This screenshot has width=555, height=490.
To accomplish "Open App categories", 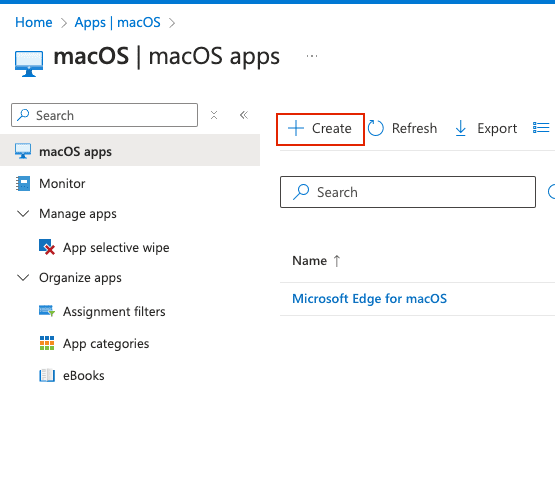I will 106,344.
